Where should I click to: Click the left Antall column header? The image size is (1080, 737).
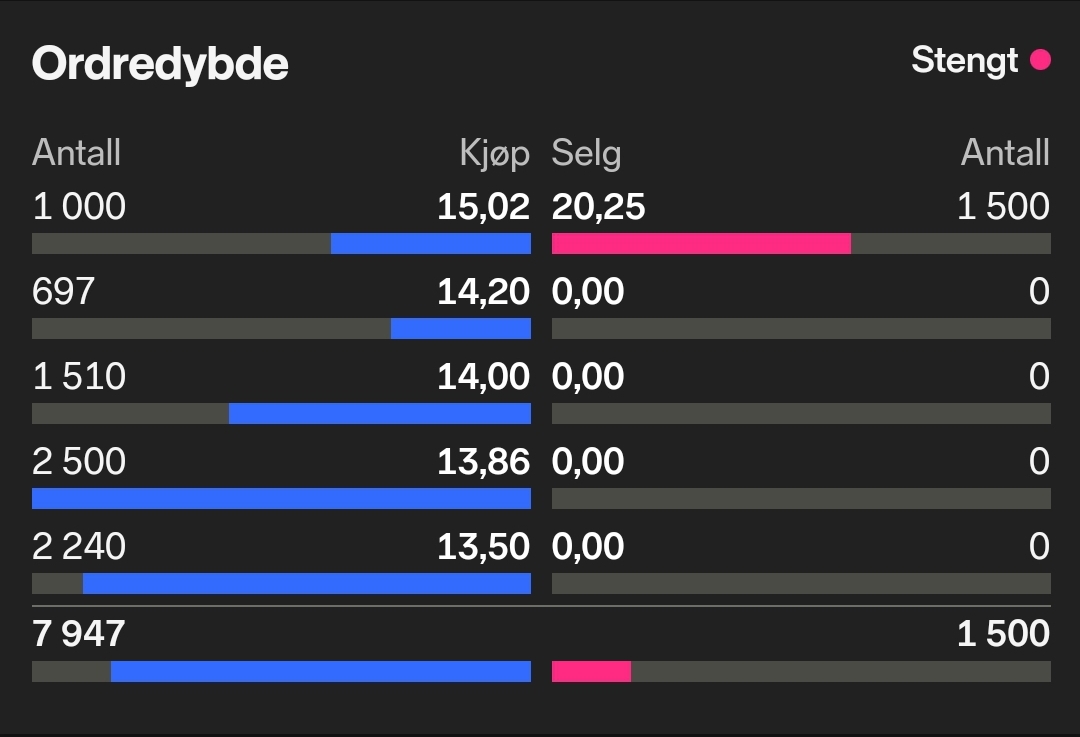click(x=76, y=152)
